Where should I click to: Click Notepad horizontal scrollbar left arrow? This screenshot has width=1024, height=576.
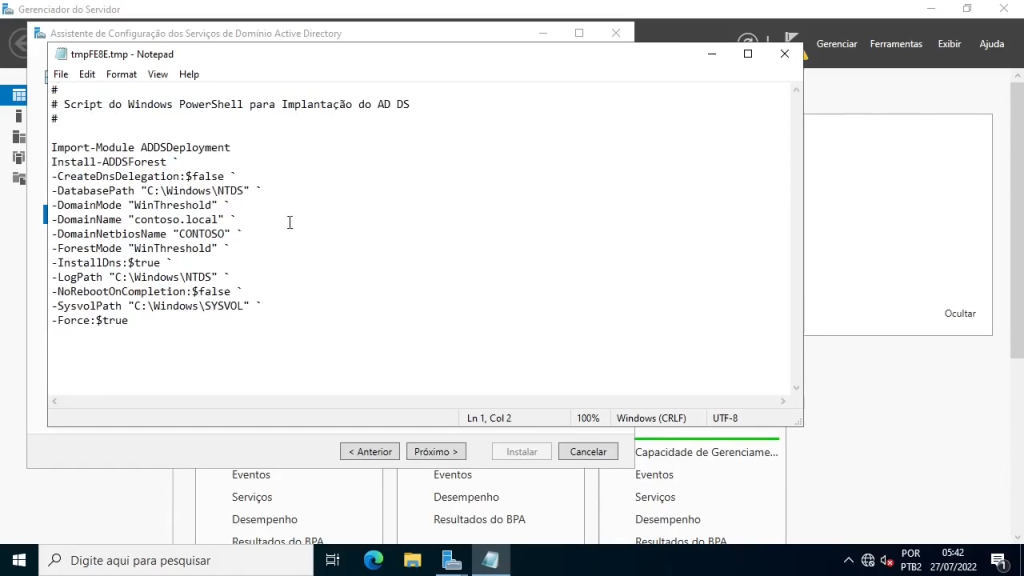54,401
